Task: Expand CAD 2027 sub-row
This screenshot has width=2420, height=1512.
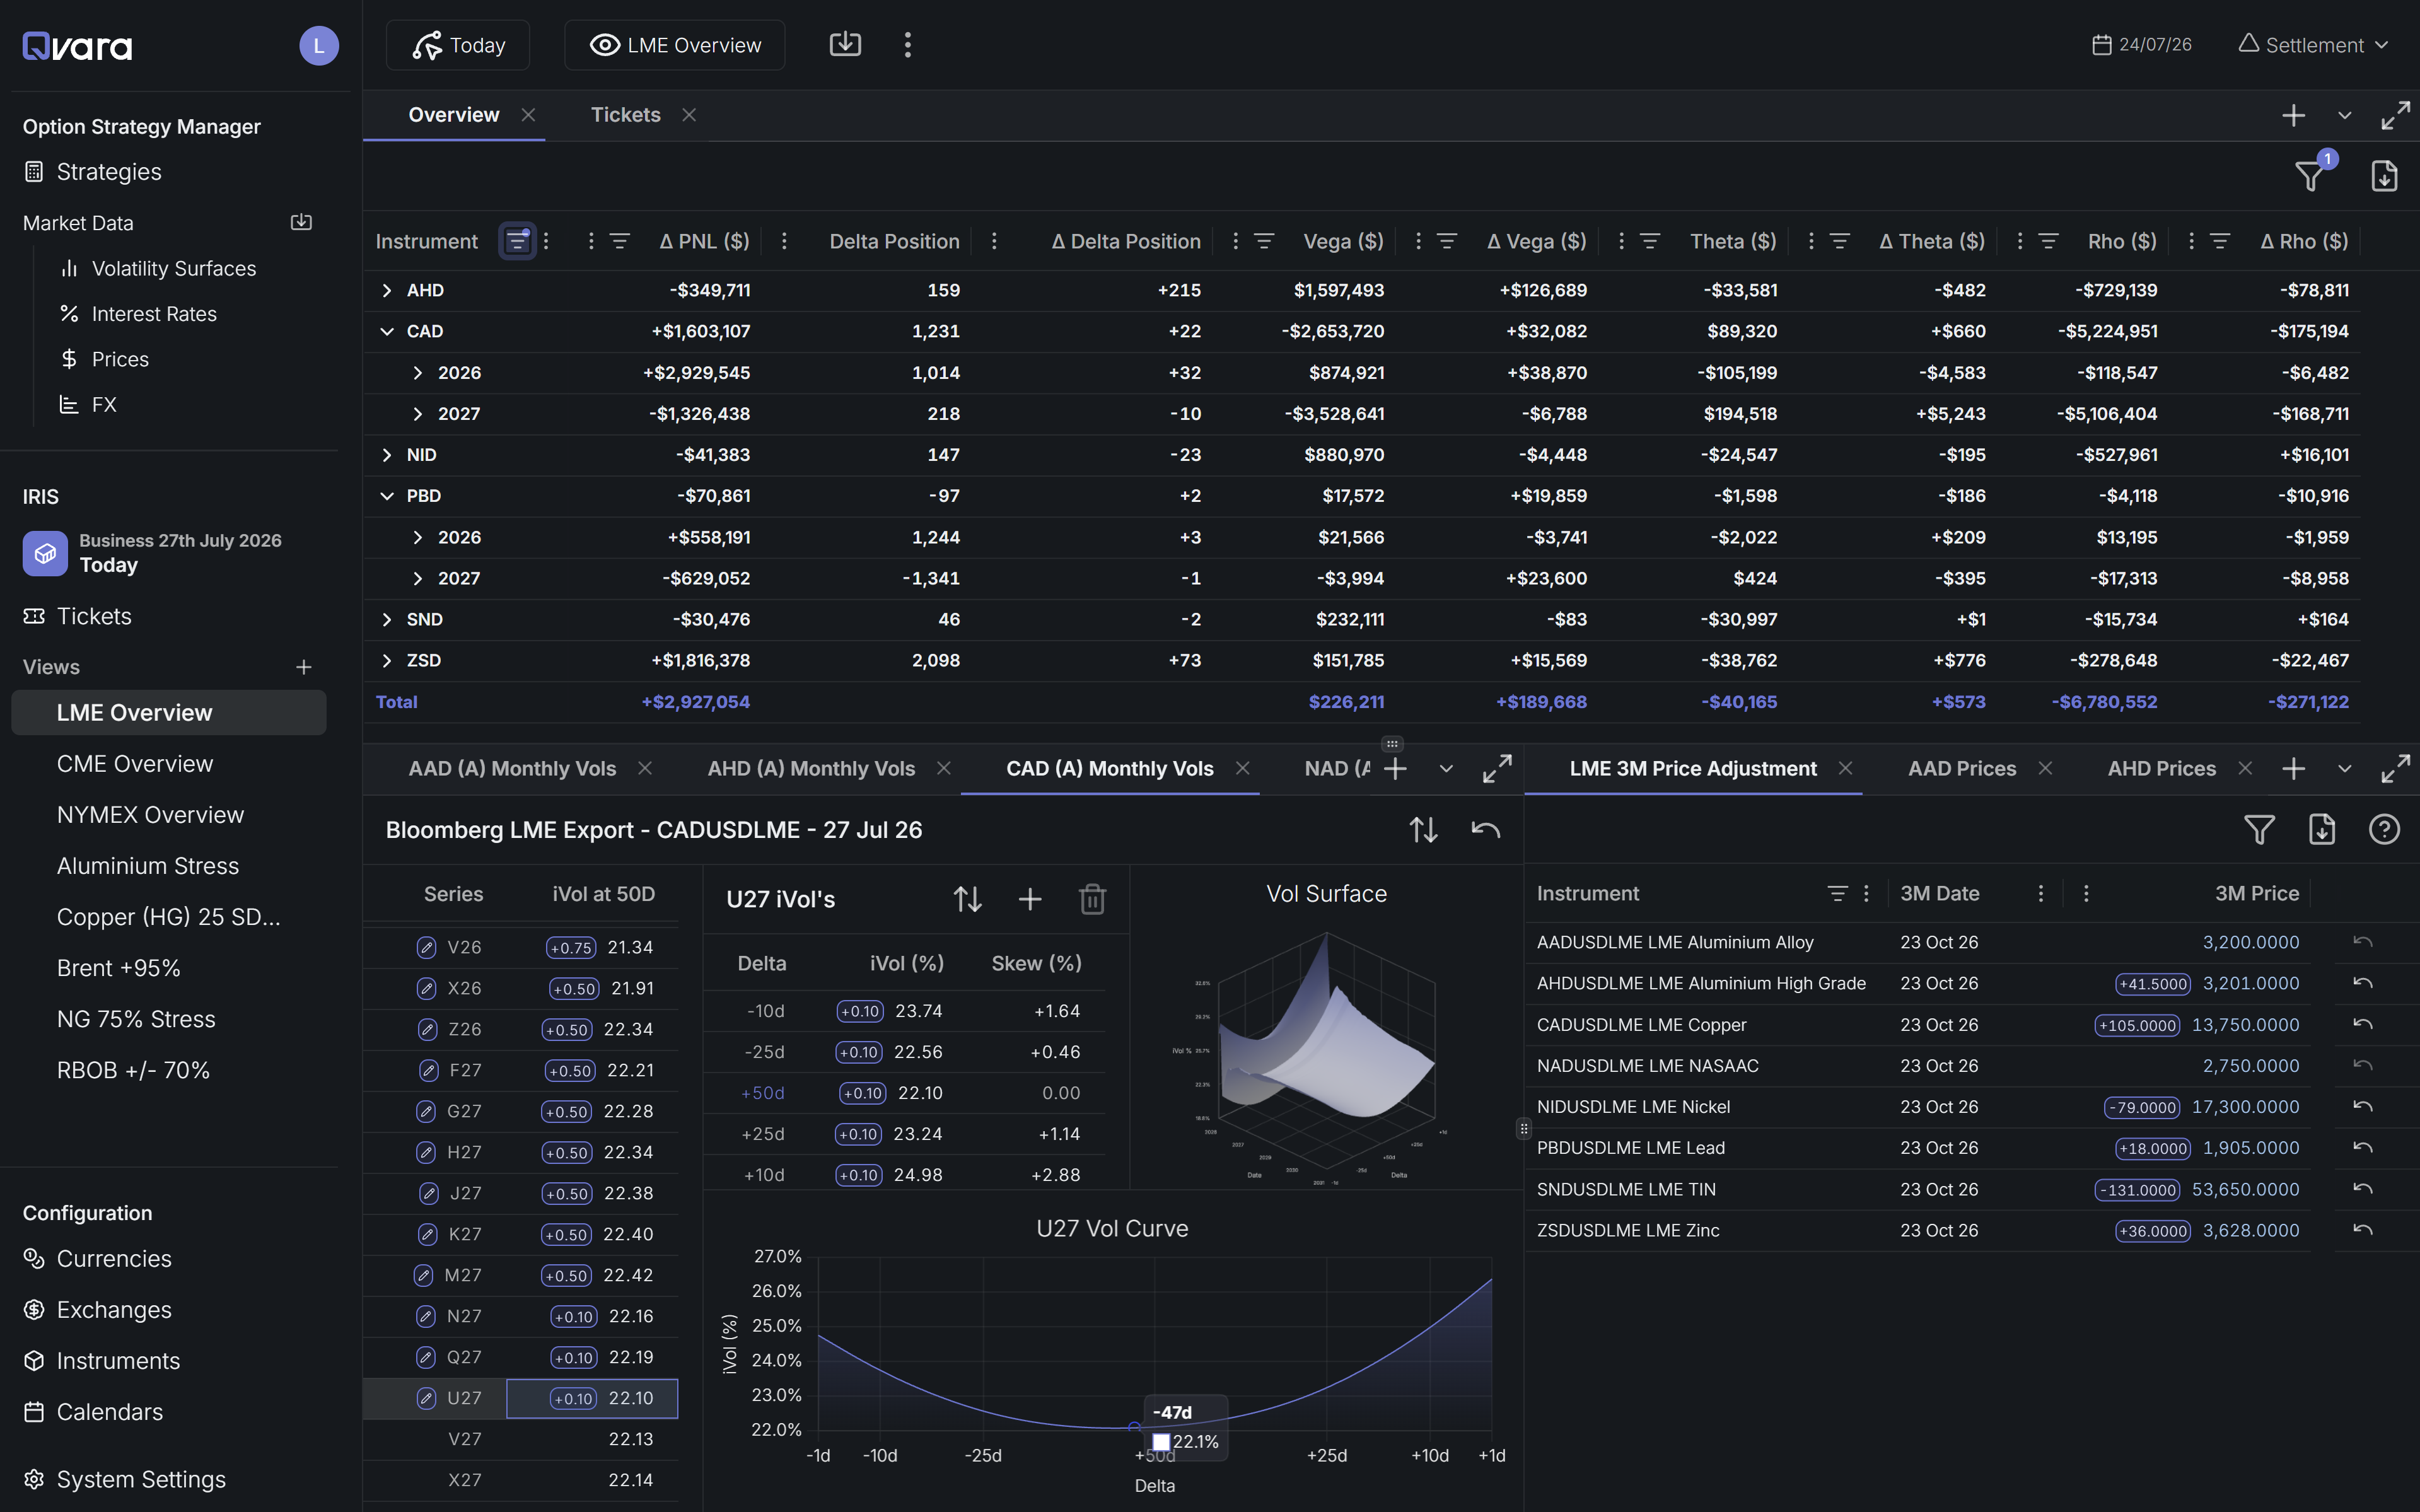Action: tap(418, 414)
